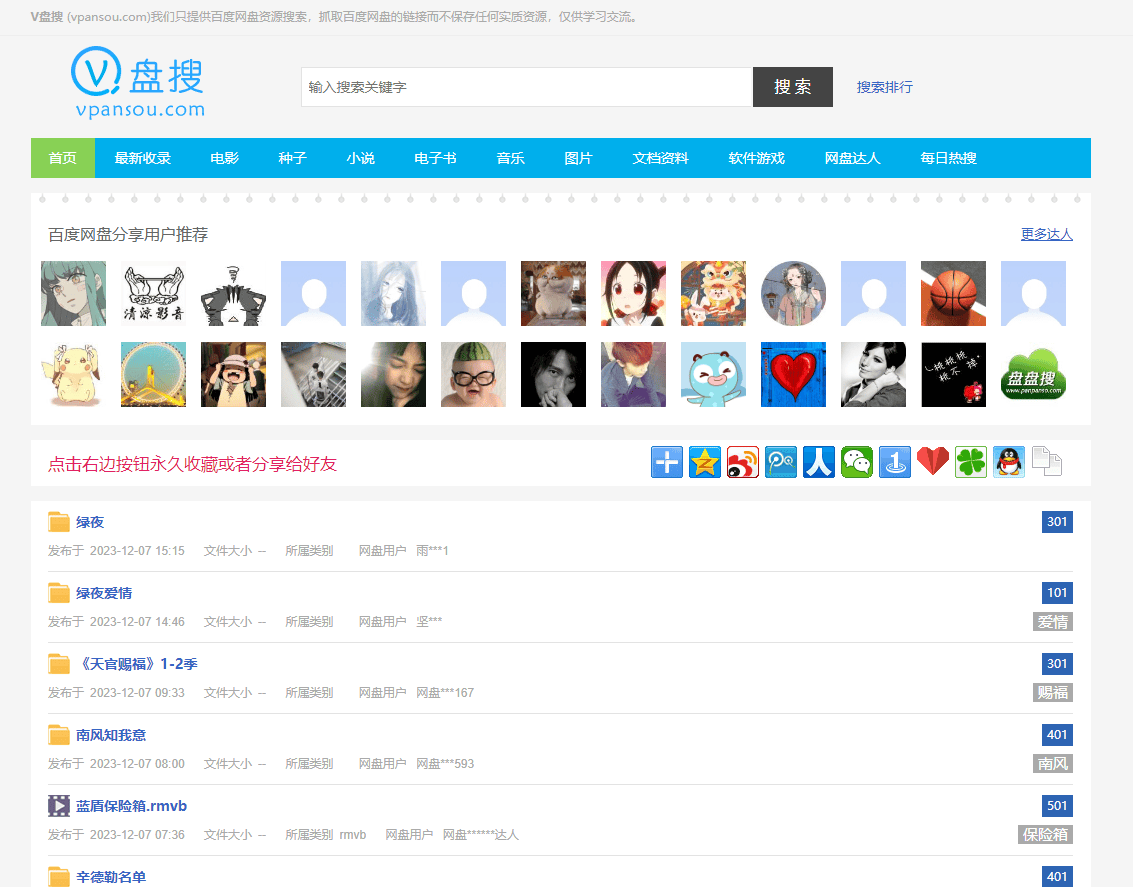Go to the 网盘达人 menu item

[852, 158]
